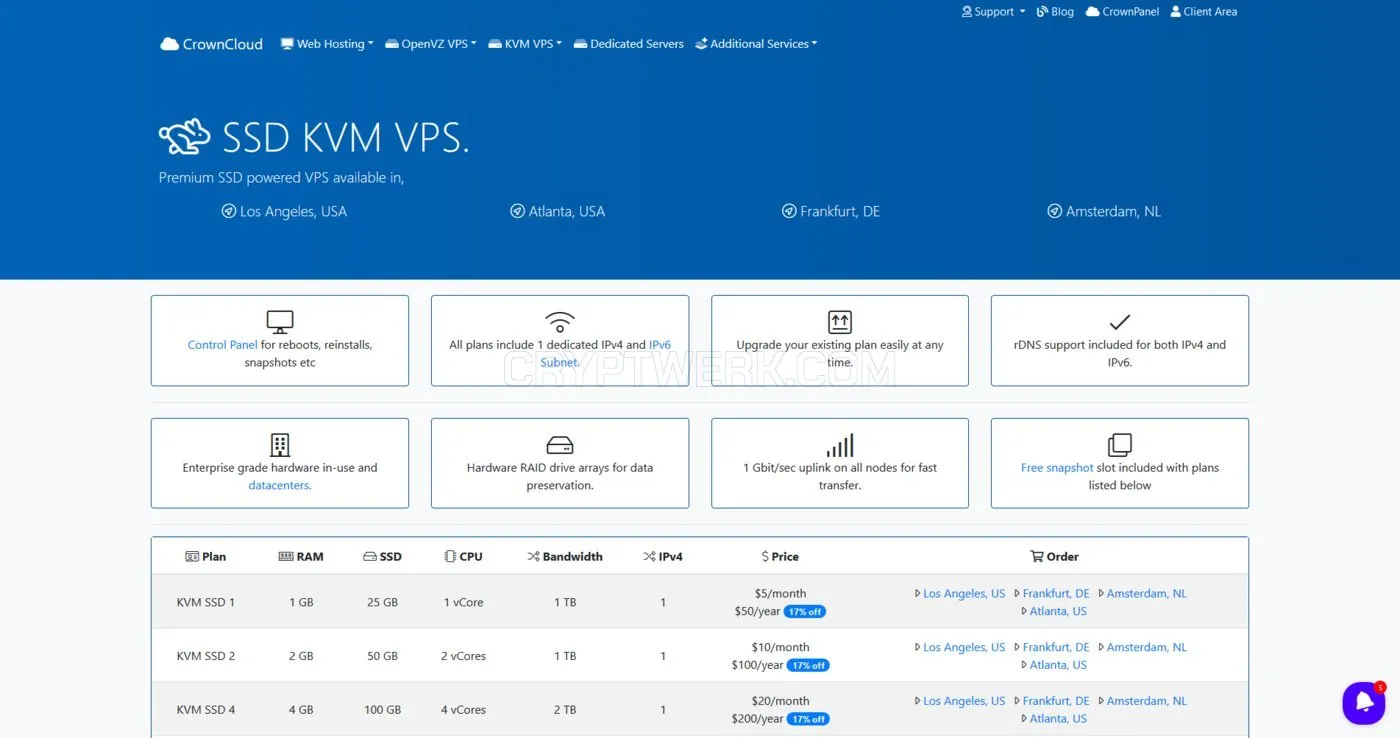Click the rDNS checkmark icon
This screenshot has width=1400, height=738.
1120,322
